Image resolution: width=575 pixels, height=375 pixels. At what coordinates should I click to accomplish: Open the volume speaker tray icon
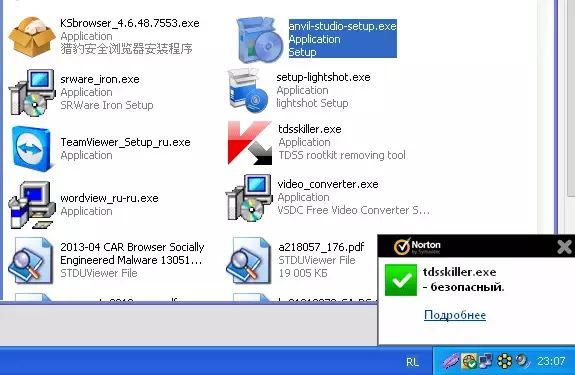coord(522,361)
